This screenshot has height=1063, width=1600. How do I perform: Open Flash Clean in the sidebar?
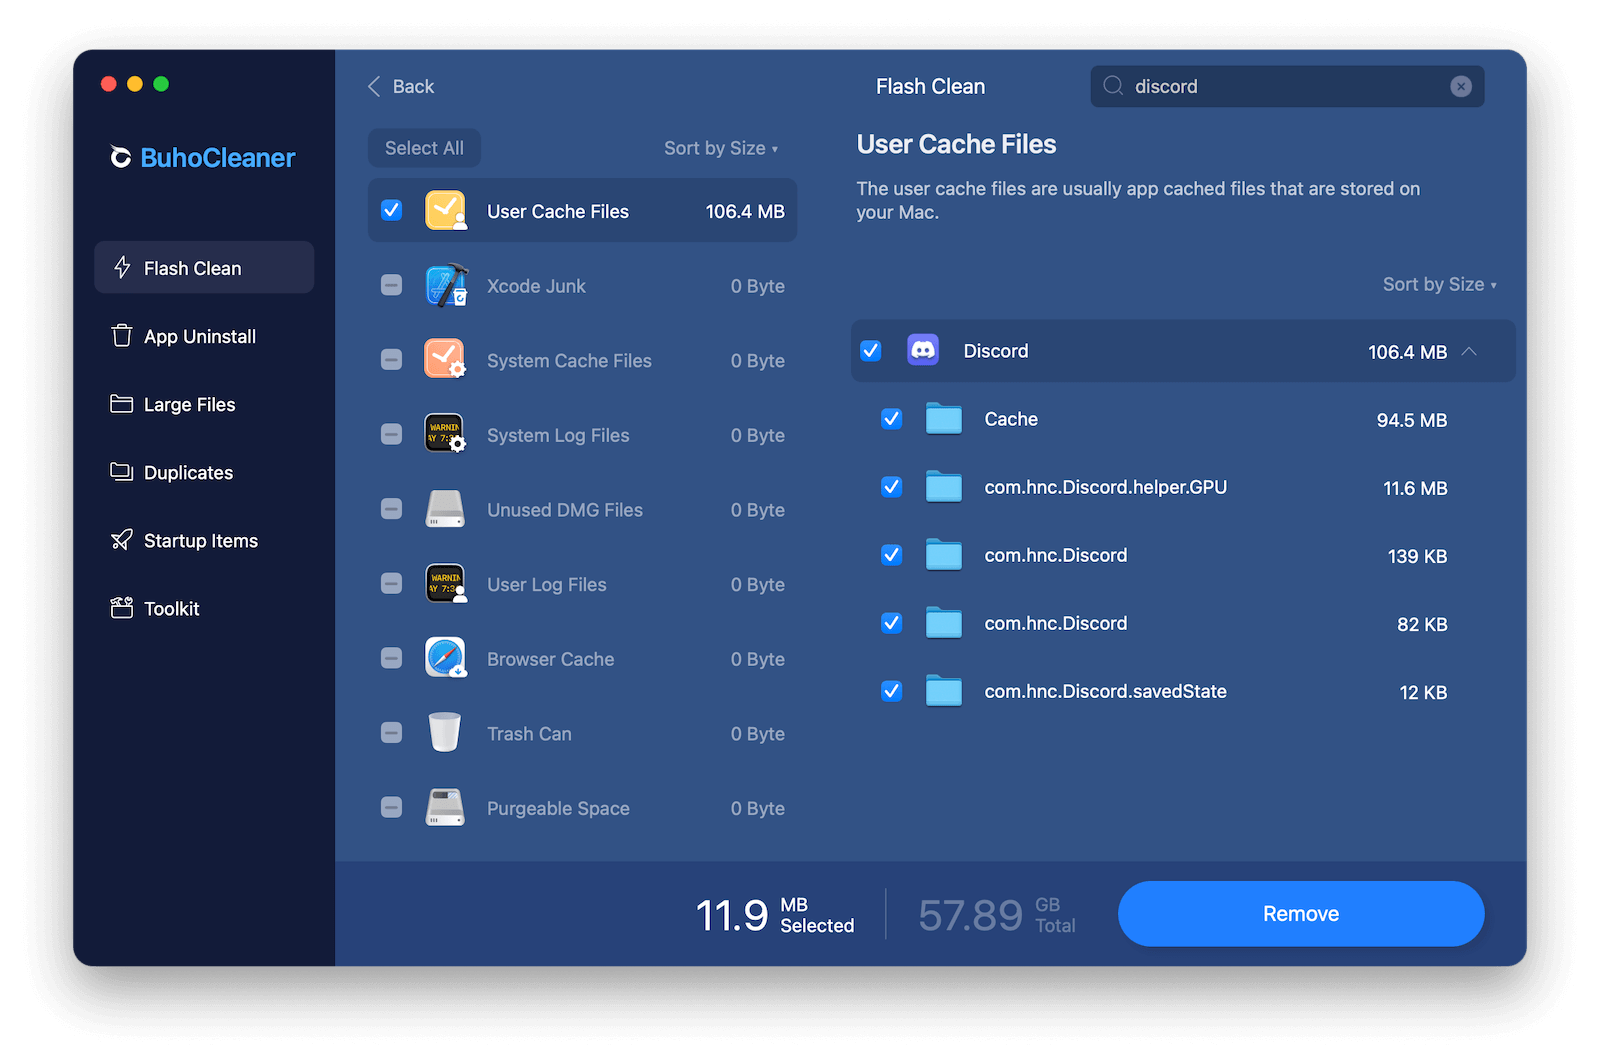point(204,267)
